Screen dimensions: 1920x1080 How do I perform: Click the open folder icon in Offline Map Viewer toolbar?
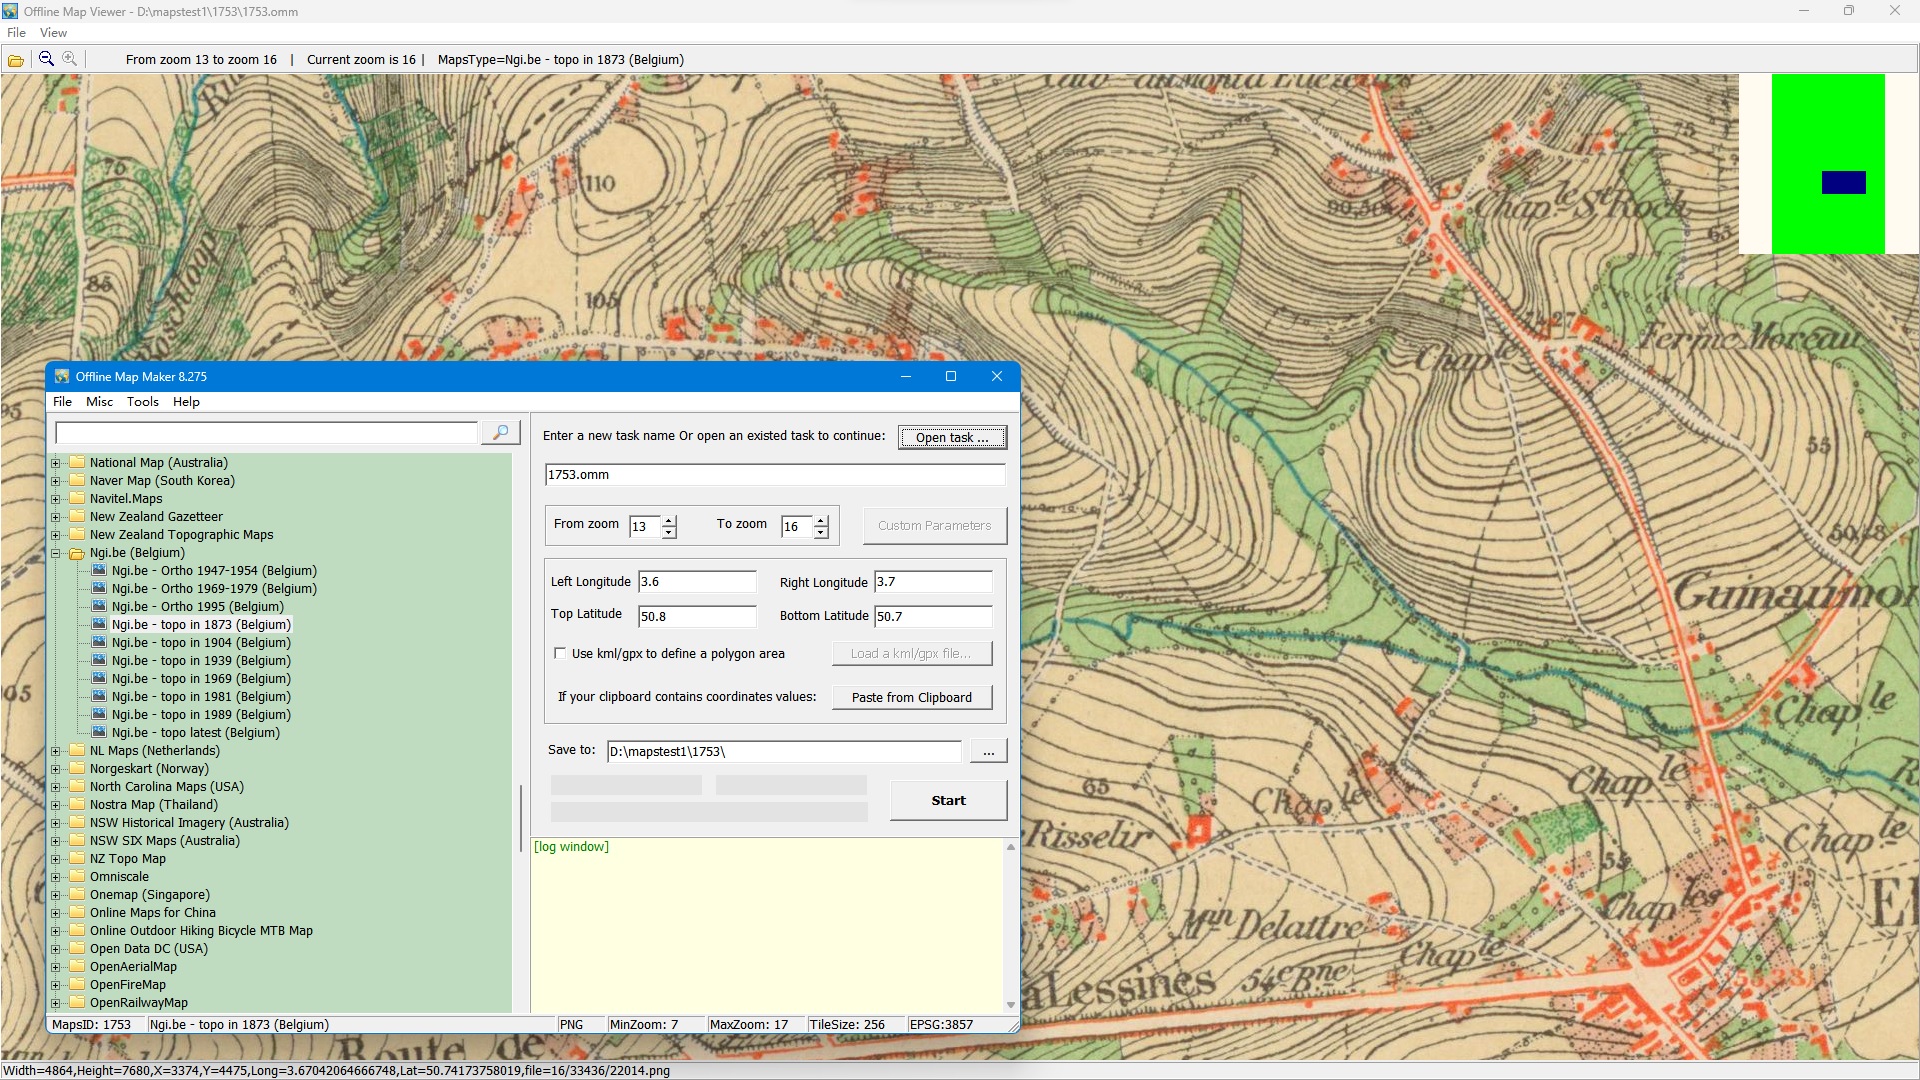16,60
